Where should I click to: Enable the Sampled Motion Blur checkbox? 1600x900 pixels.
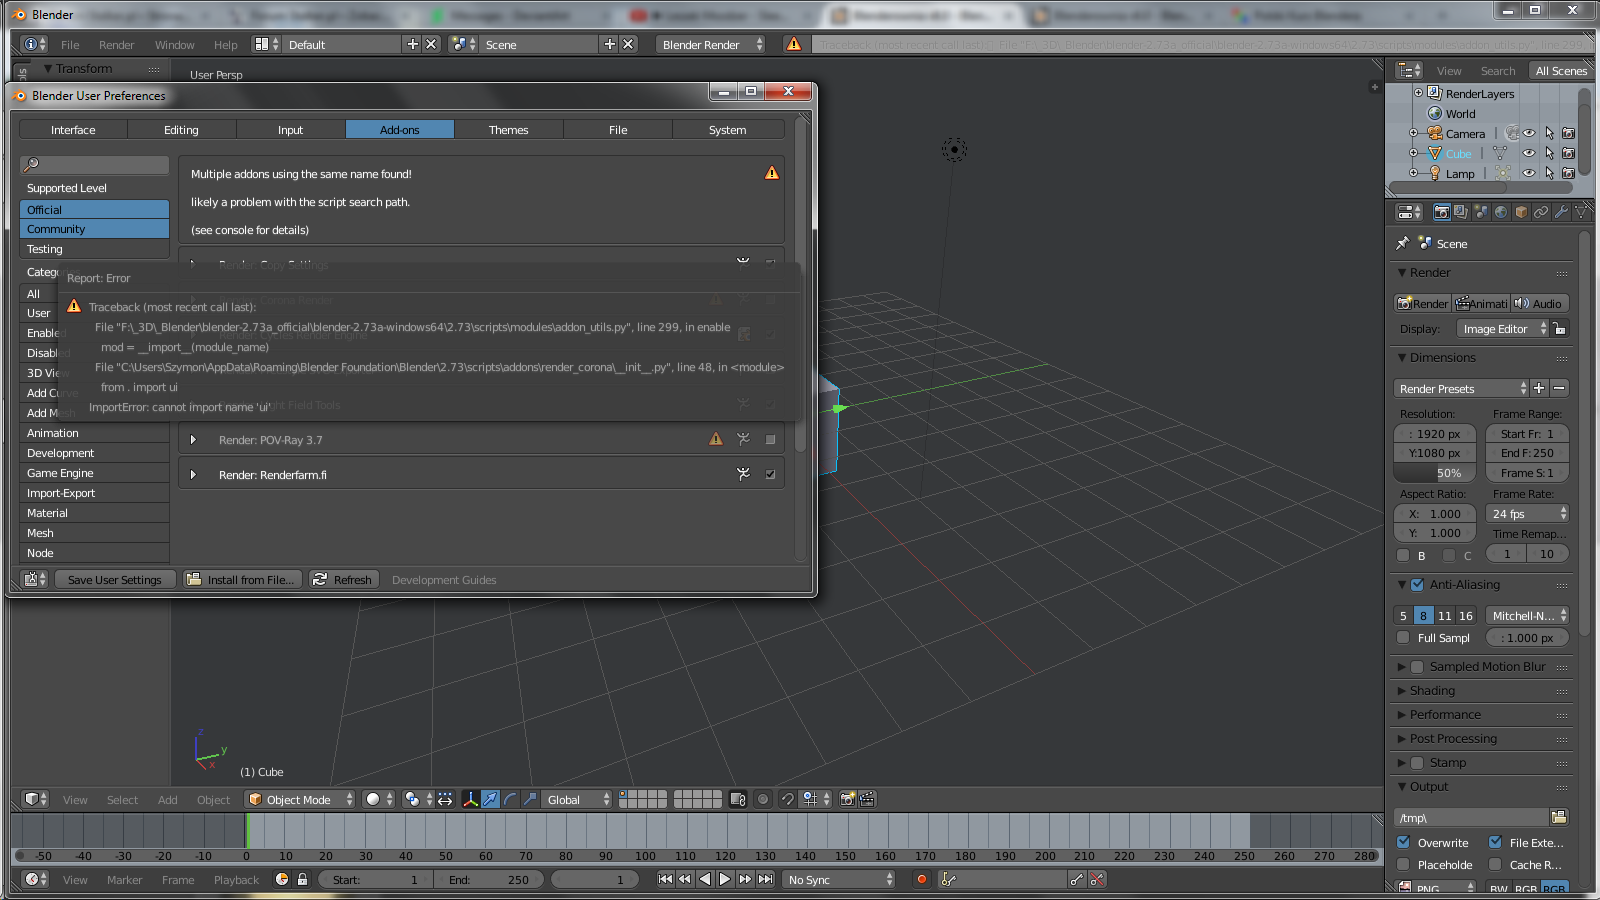[x=1417, y=666]
